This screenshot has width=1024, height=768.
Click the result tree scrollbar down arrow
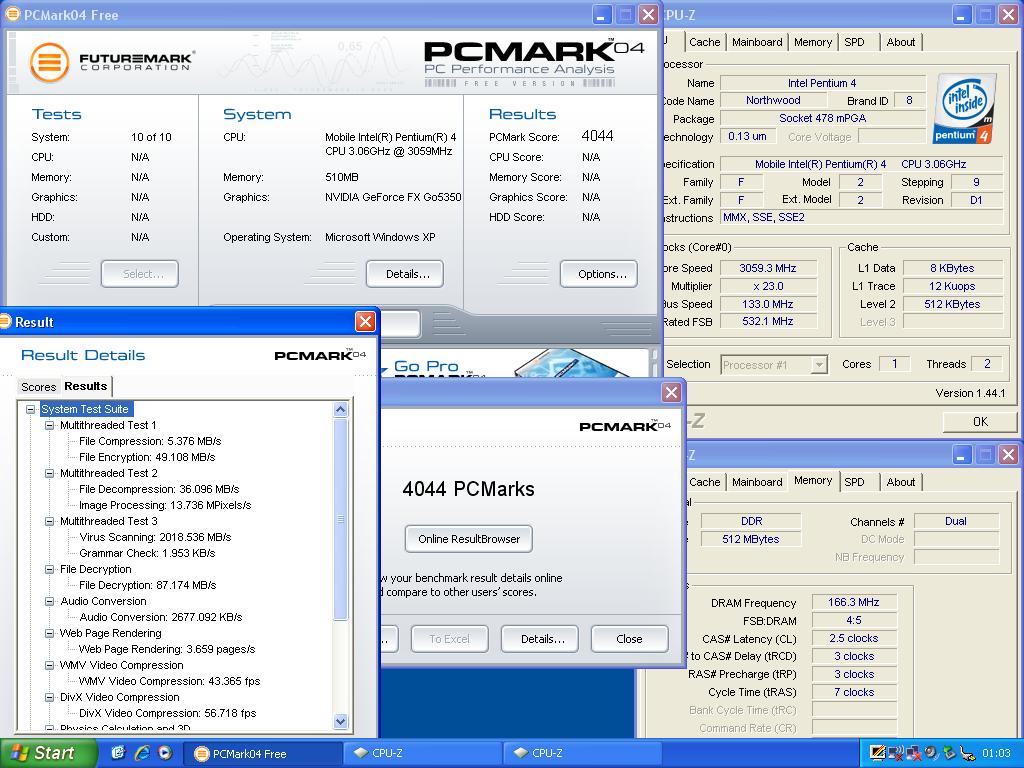[340, 721]
